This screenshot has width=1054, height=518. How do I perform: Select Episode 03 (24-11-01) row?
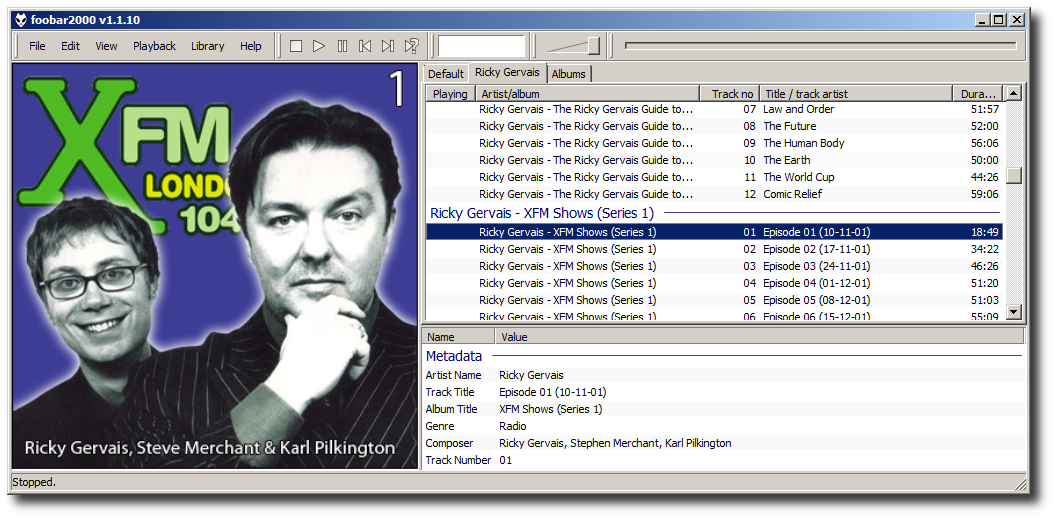[715, 266]
